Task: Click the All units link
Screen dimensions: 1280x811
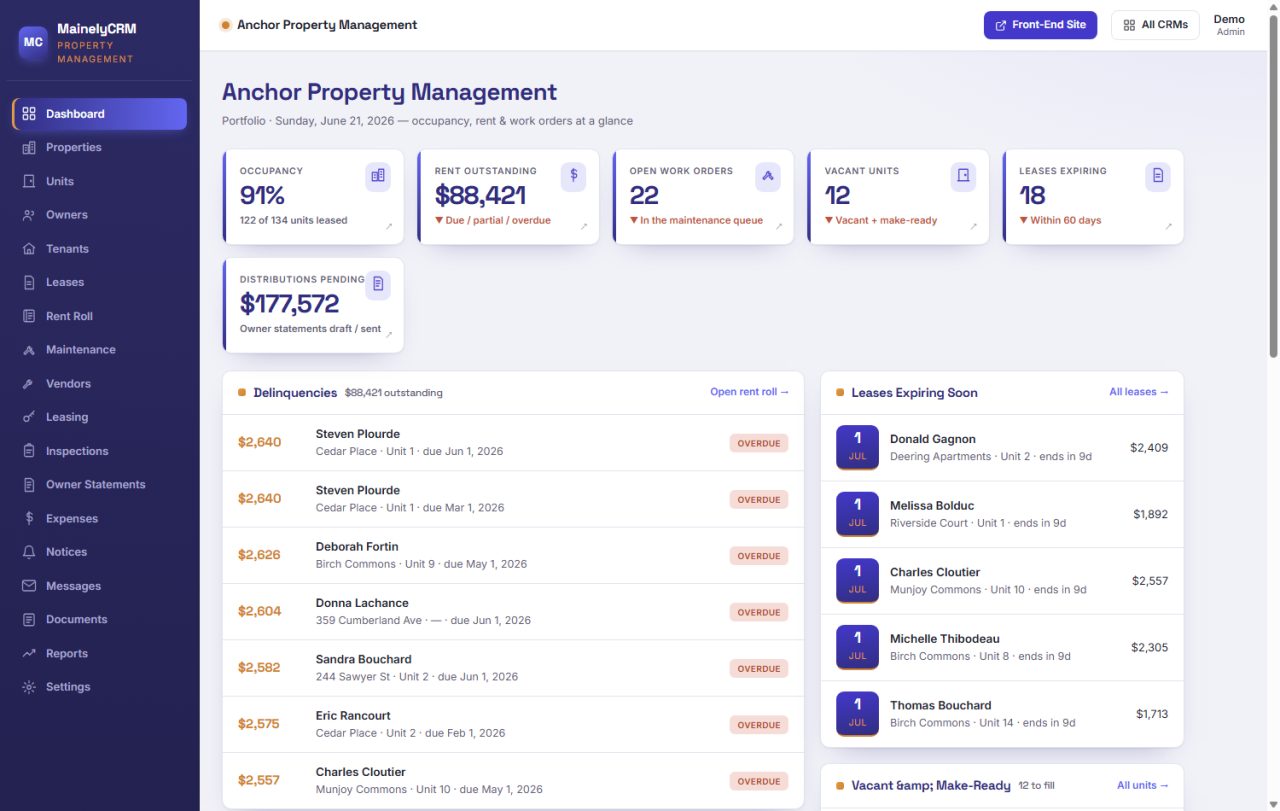Action: (1143, 785)
